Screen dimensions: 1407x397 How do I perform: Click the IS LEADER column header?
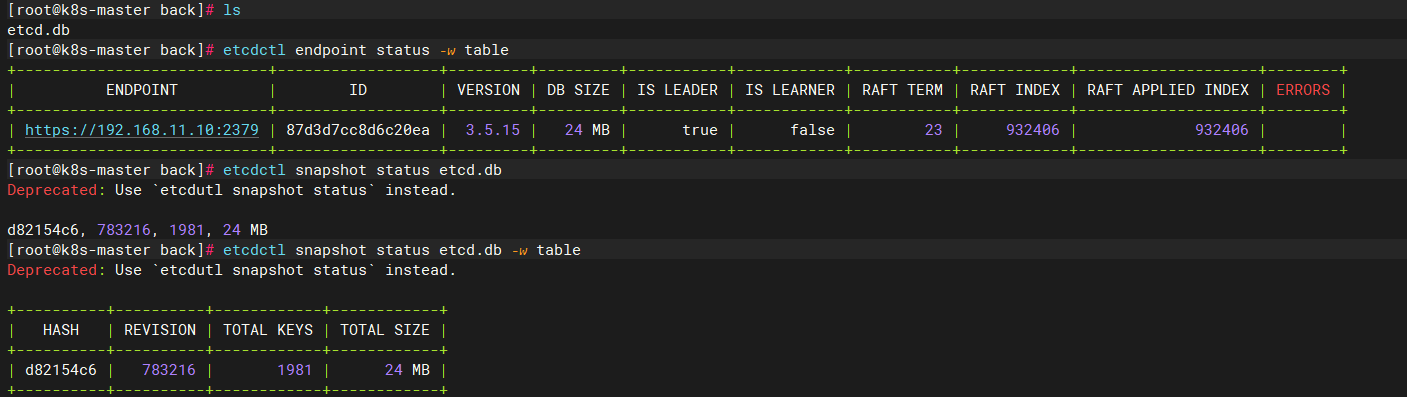click(x=677, y=90)
